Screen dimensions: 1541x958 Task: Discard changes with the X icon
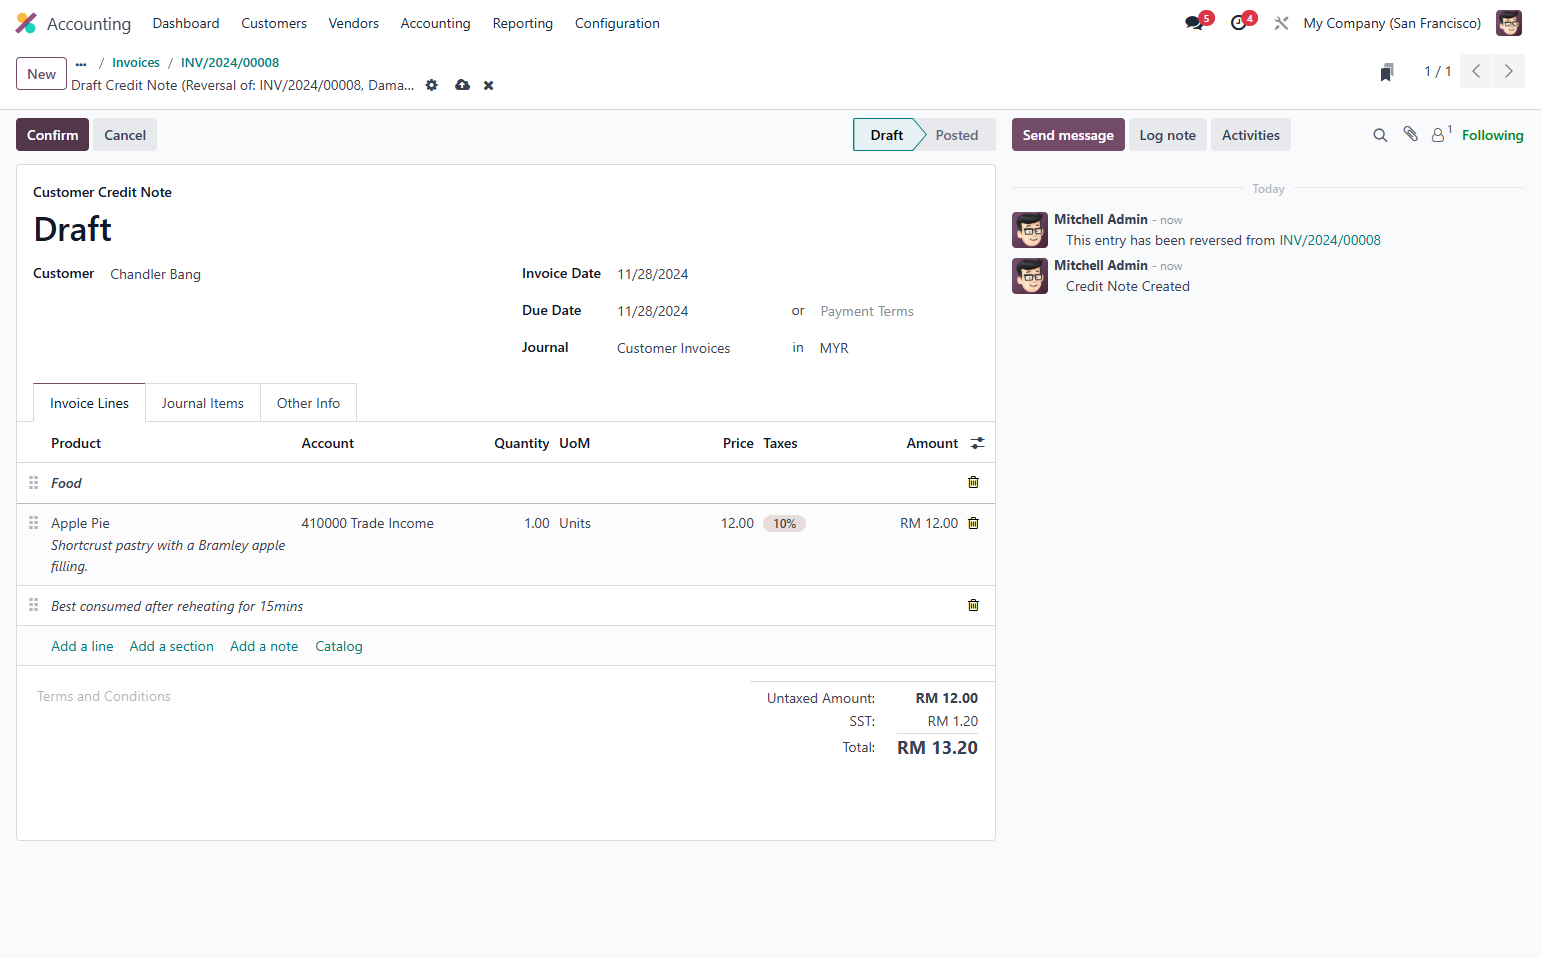coord(489,86)
